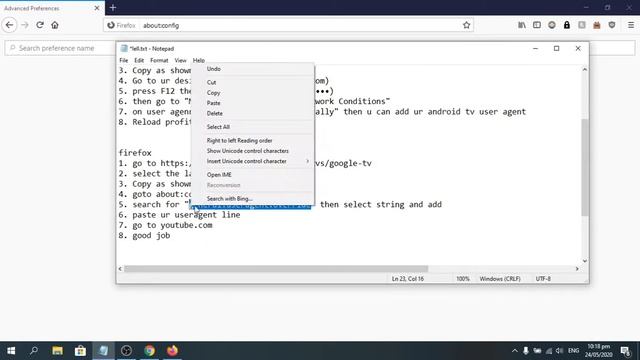Bookmark this page with star icon

point(467,25)
